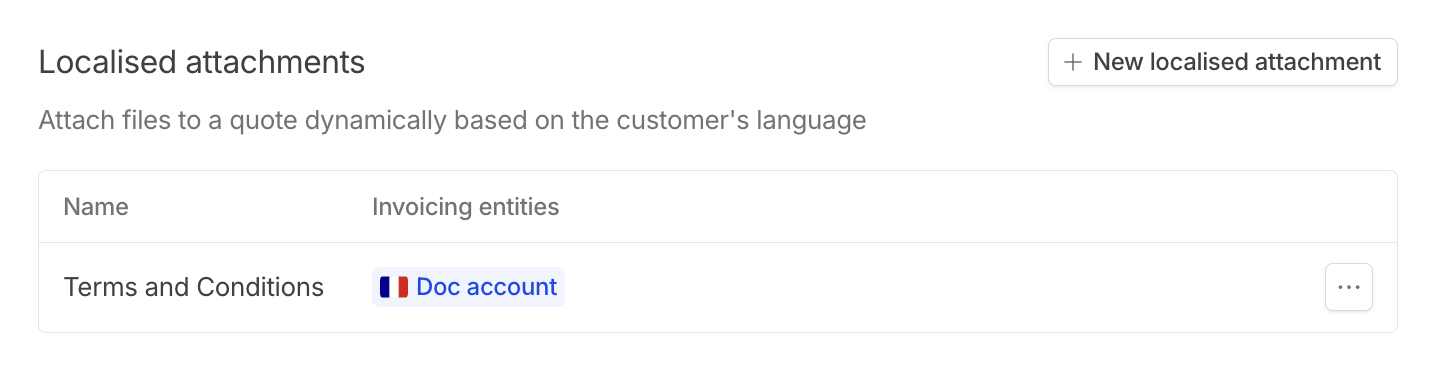Click the Invoicing entities column header

point(466,207)
